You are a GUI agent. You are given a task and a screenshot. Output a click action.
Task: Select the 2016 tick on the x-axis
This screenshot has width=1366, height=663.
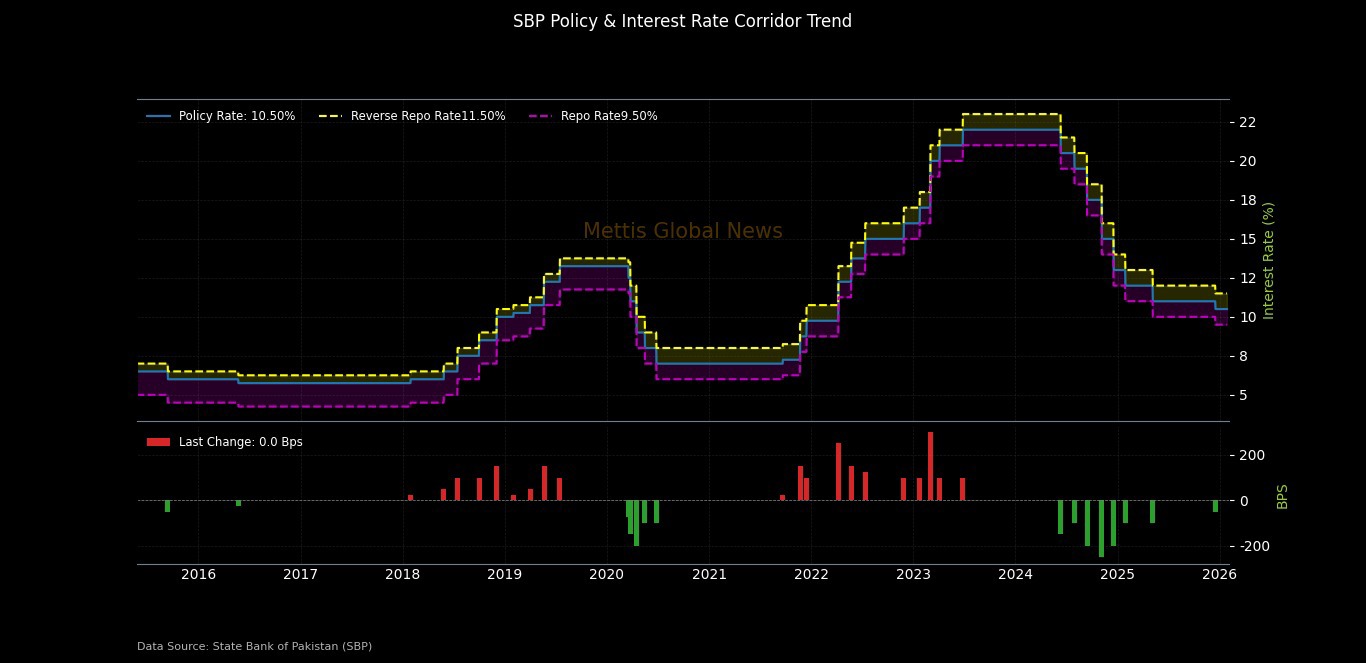click(x=198, y=574)
